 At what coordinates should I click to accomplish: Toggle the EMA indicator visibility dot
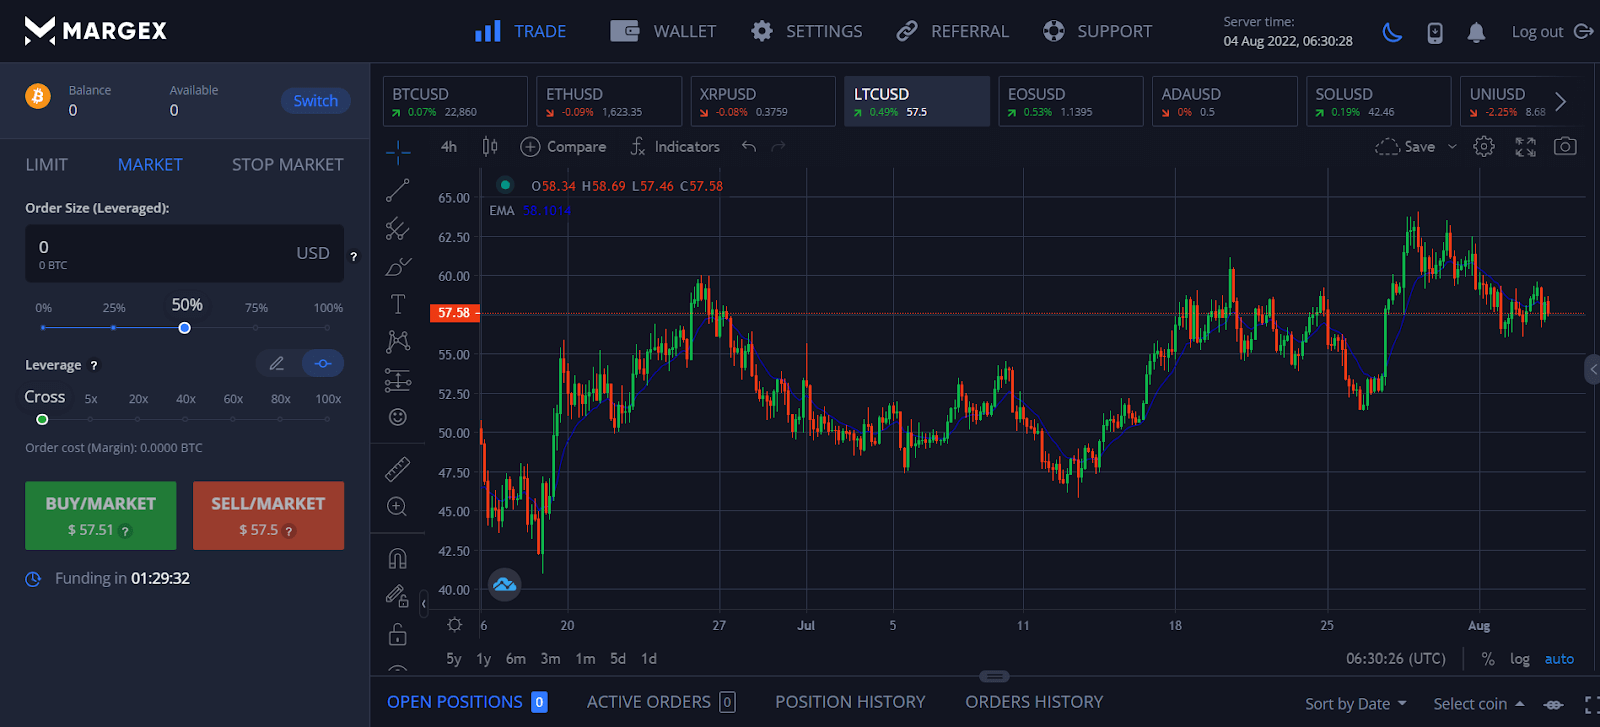pos(505,185)
